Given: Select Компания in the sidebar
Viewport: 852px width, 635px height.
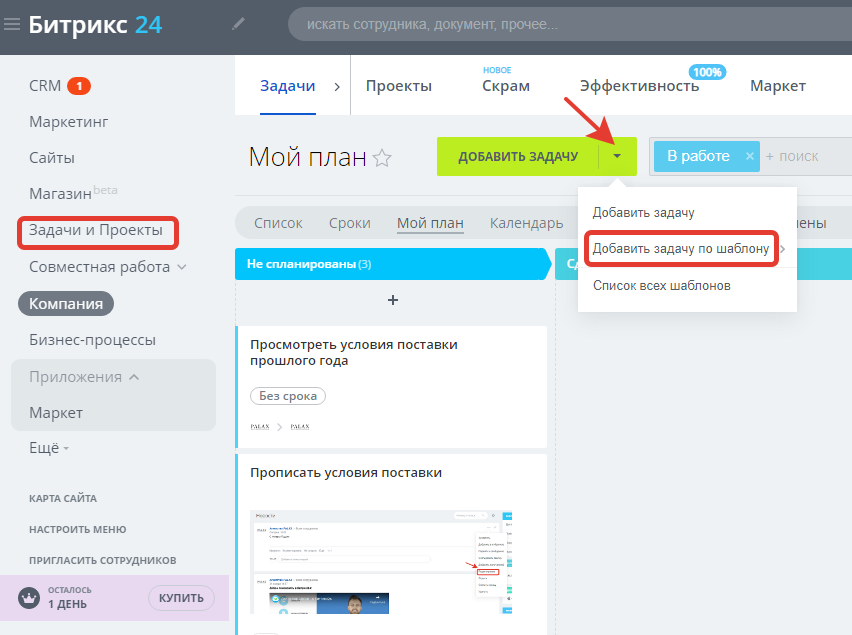Looking at the screenshot, I should [x=66, y=304].
